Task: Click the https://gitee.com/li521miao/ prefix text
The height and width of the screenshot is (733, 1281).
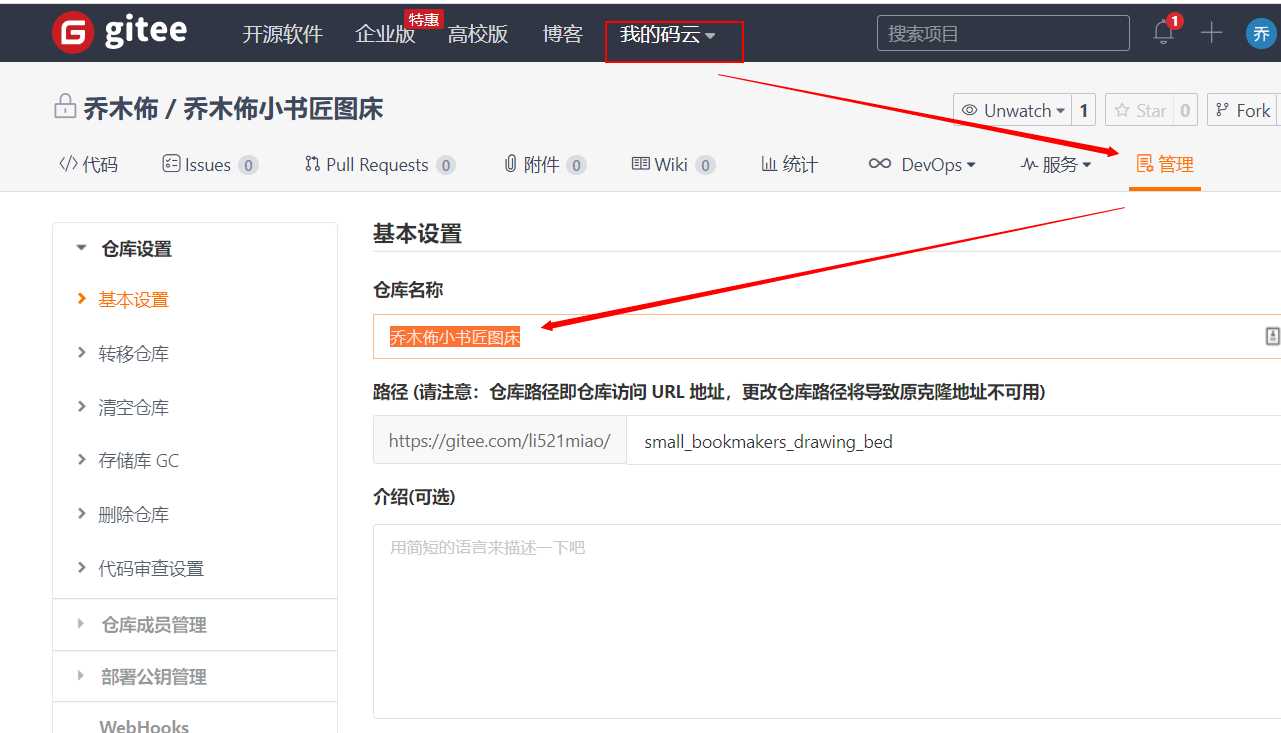Action: pyautogui.click(x=499, y=441)
